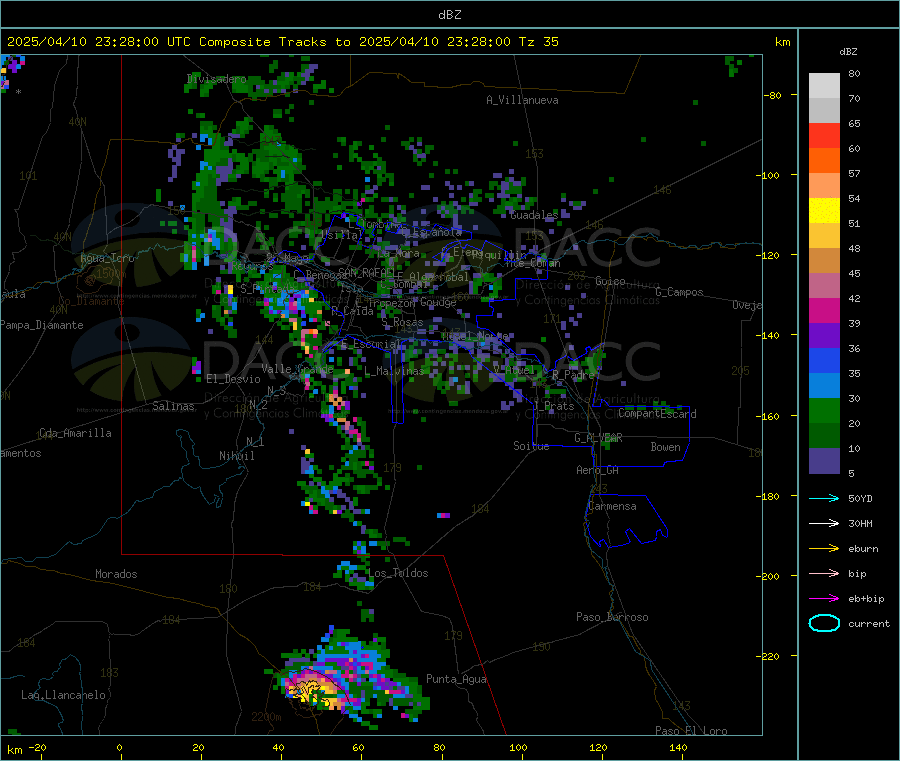This screenshot has height=761, width=900.
Task: Select the Paso_El_Loro label
Action: click(691, 731)
